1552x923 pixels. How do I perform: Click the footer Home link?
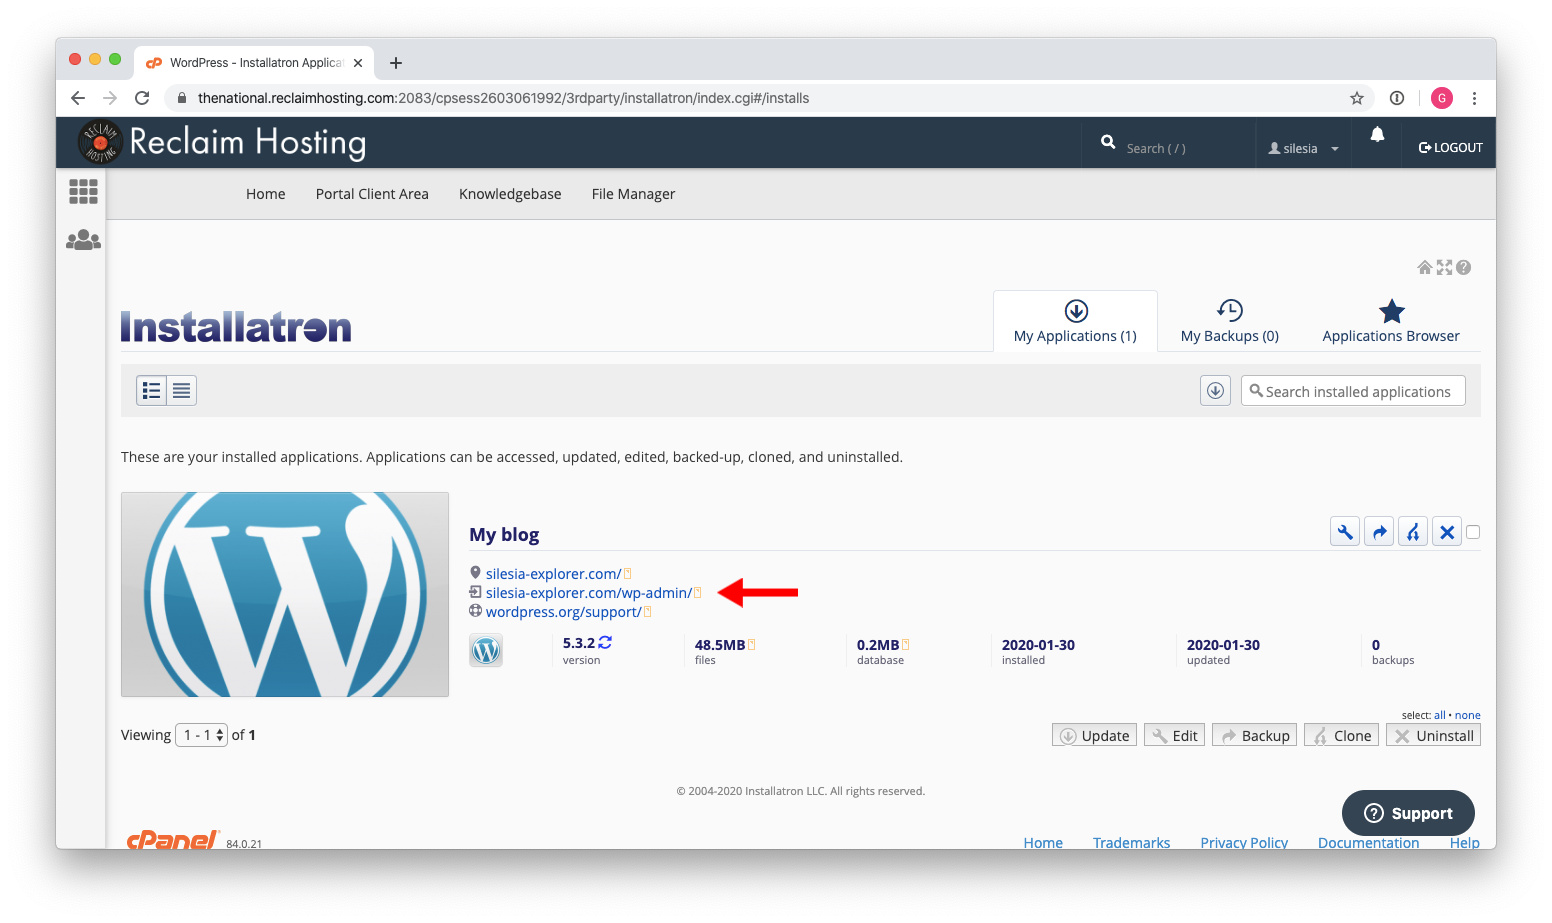tap(1043, 843)
